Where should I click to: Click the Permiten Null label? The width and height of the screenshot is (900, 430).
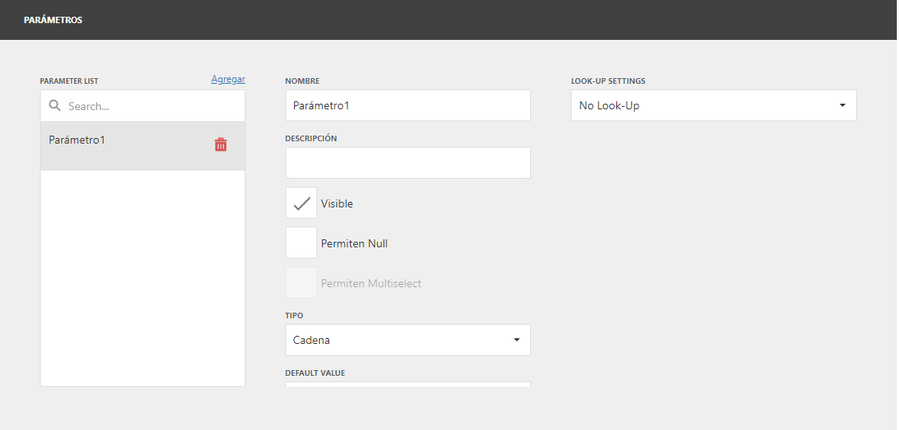pyautogui.click(x=354, y=243)
